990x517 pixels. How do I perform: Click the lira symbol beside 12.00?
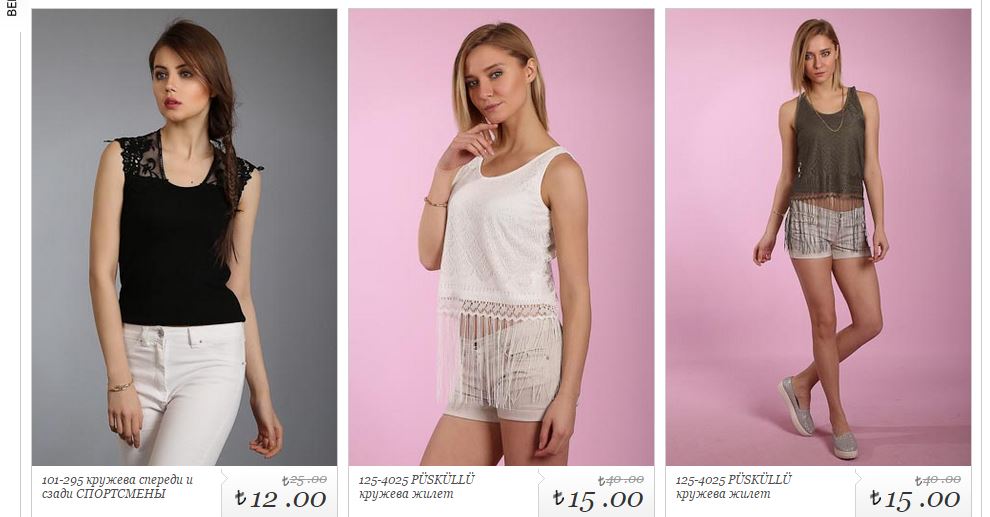(x=241, y=498)
